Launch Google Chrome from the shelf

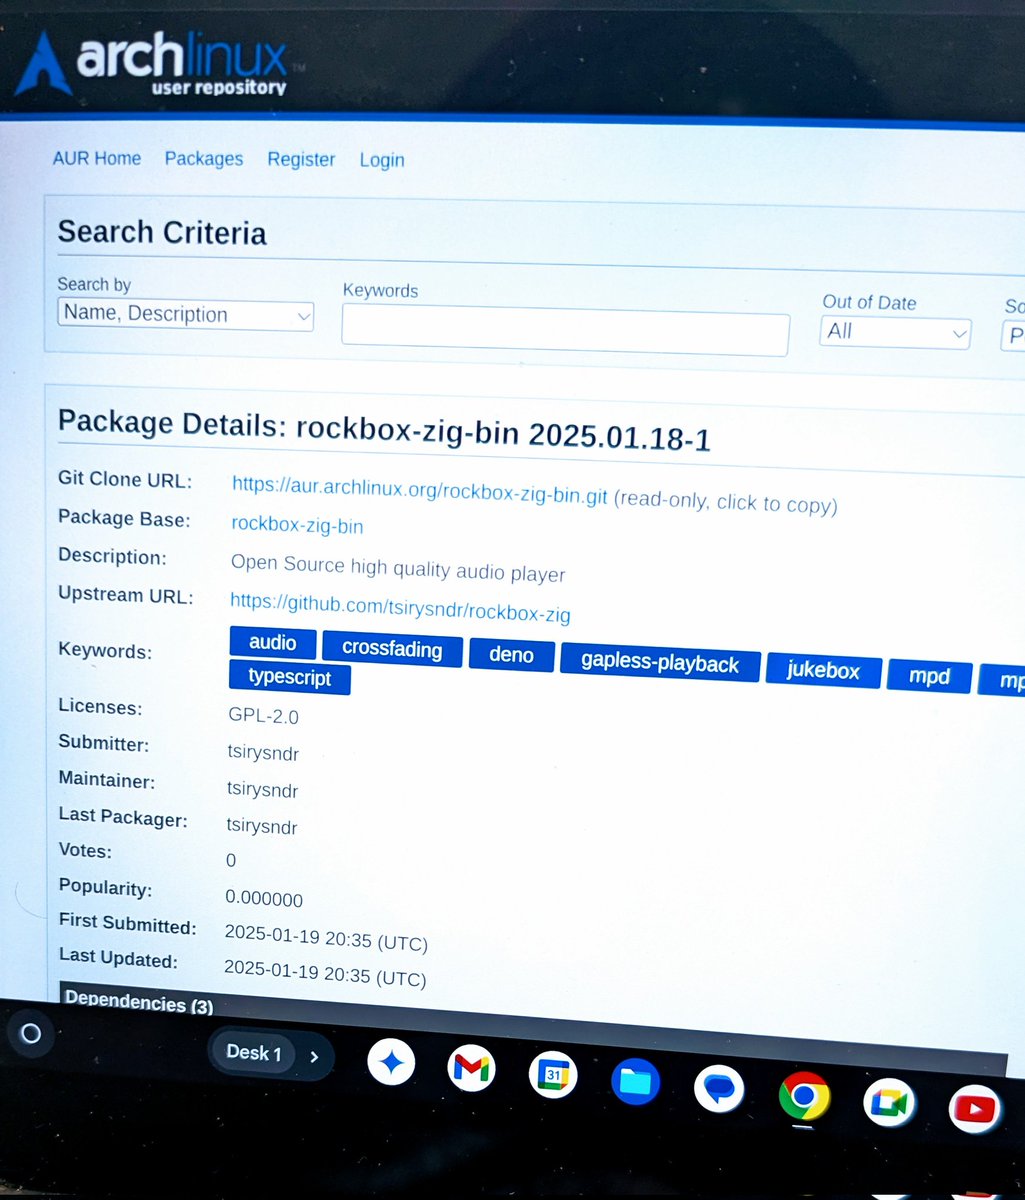click(x=803, y=1097)
